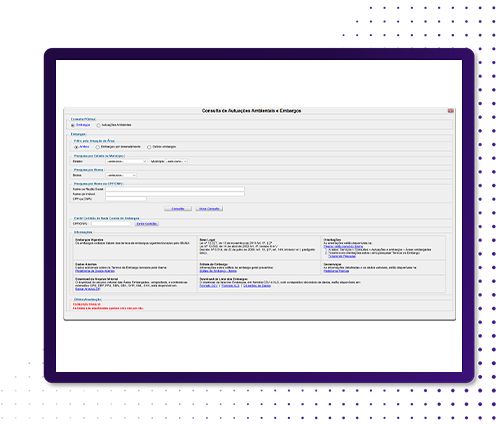This screenshot has width=500, height=424.
Task: Focus the Nome do Imóvel field
Action: pyautogui.click(x=175, y=194)
